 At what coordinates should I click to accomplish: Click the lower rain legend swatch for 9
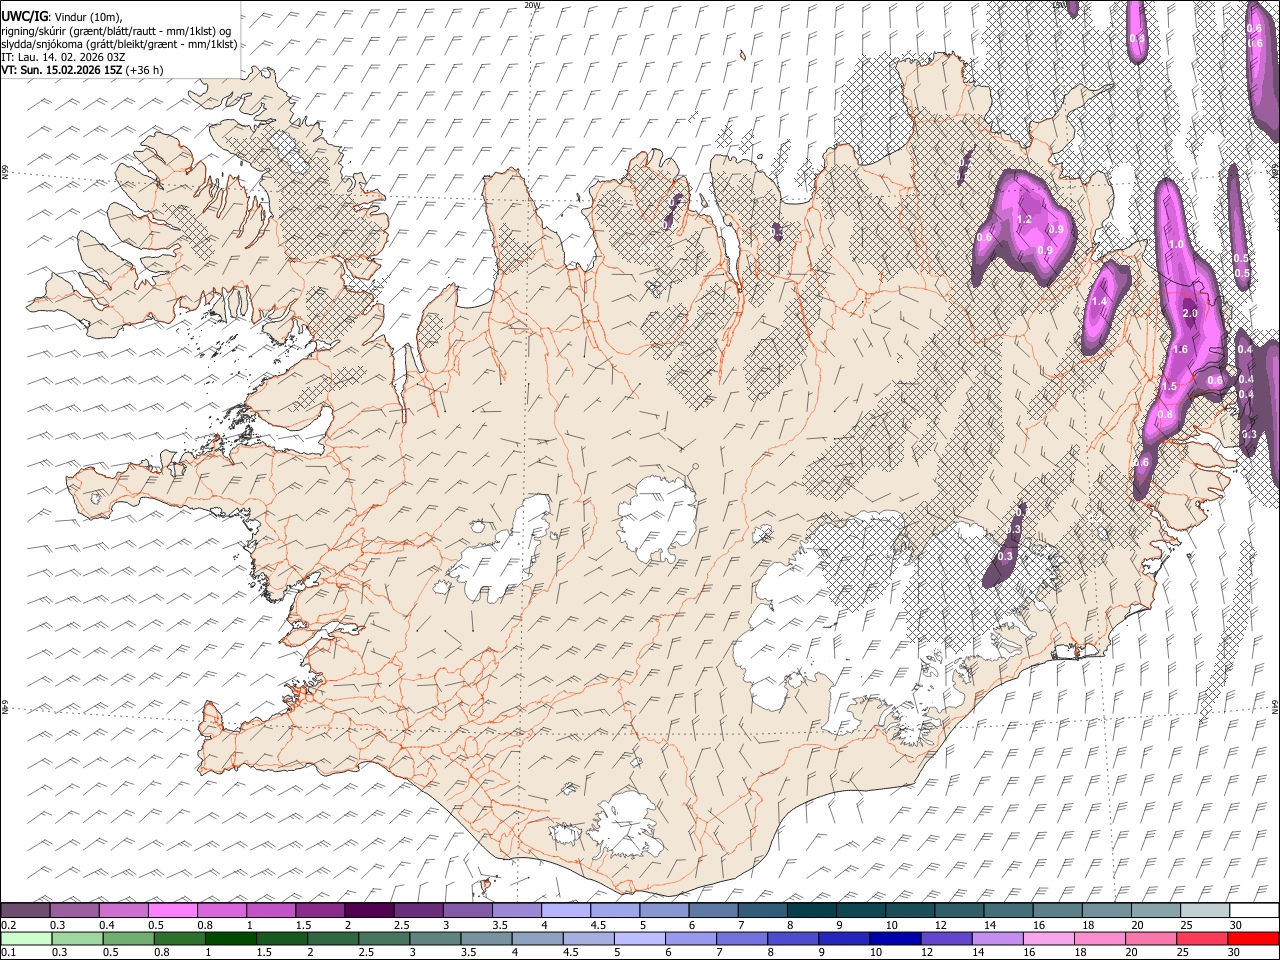pyautogui.click(x=844, y=938)
